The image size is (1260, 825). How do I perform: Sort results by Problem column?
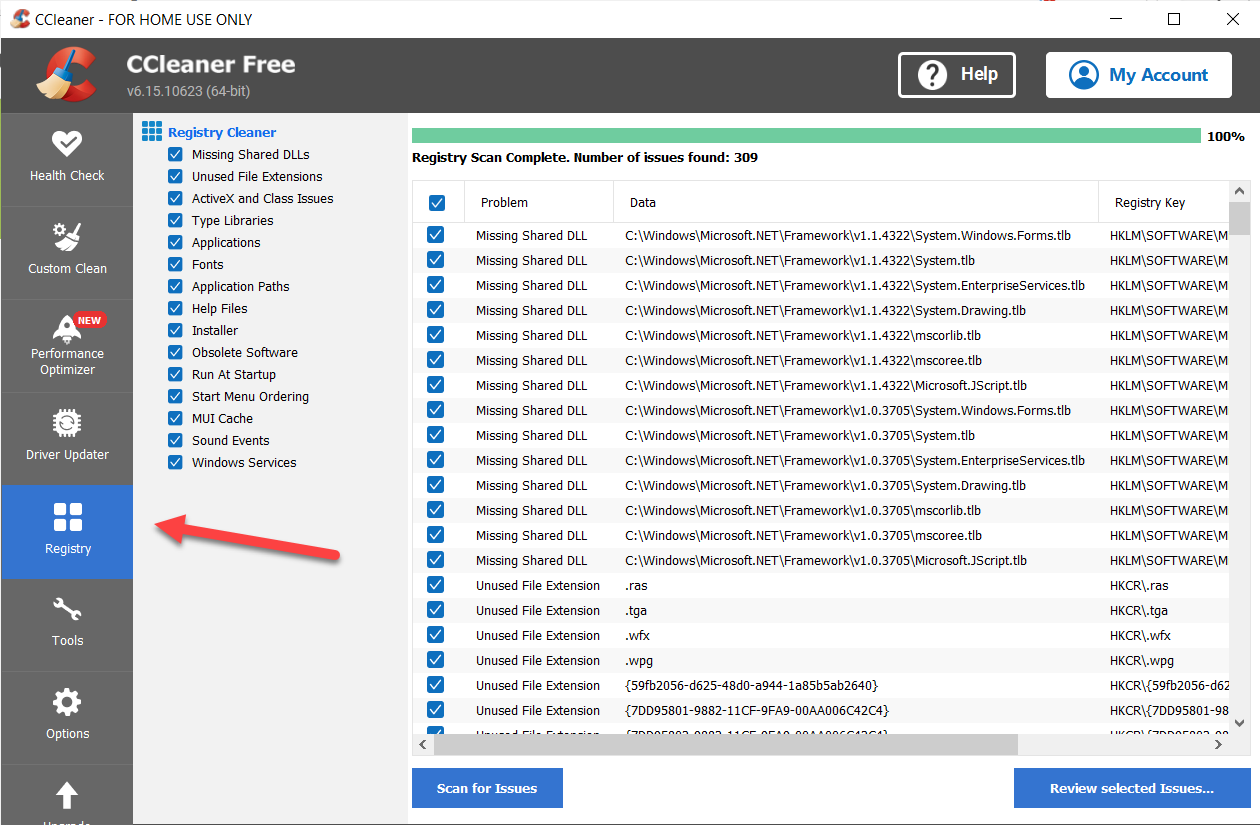coord(539,202)
